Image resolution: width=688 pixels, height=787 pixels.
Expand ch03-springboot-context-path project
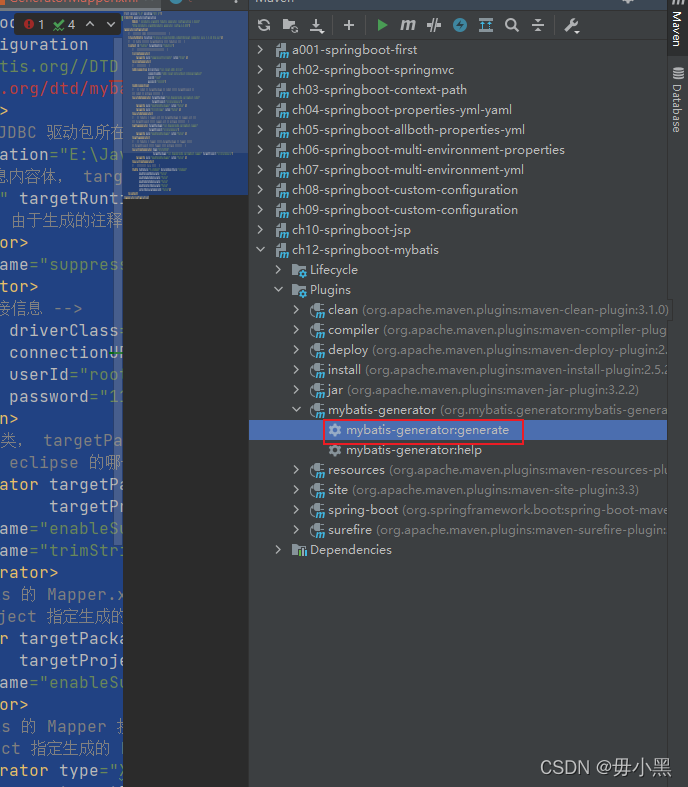click(260, 90)
